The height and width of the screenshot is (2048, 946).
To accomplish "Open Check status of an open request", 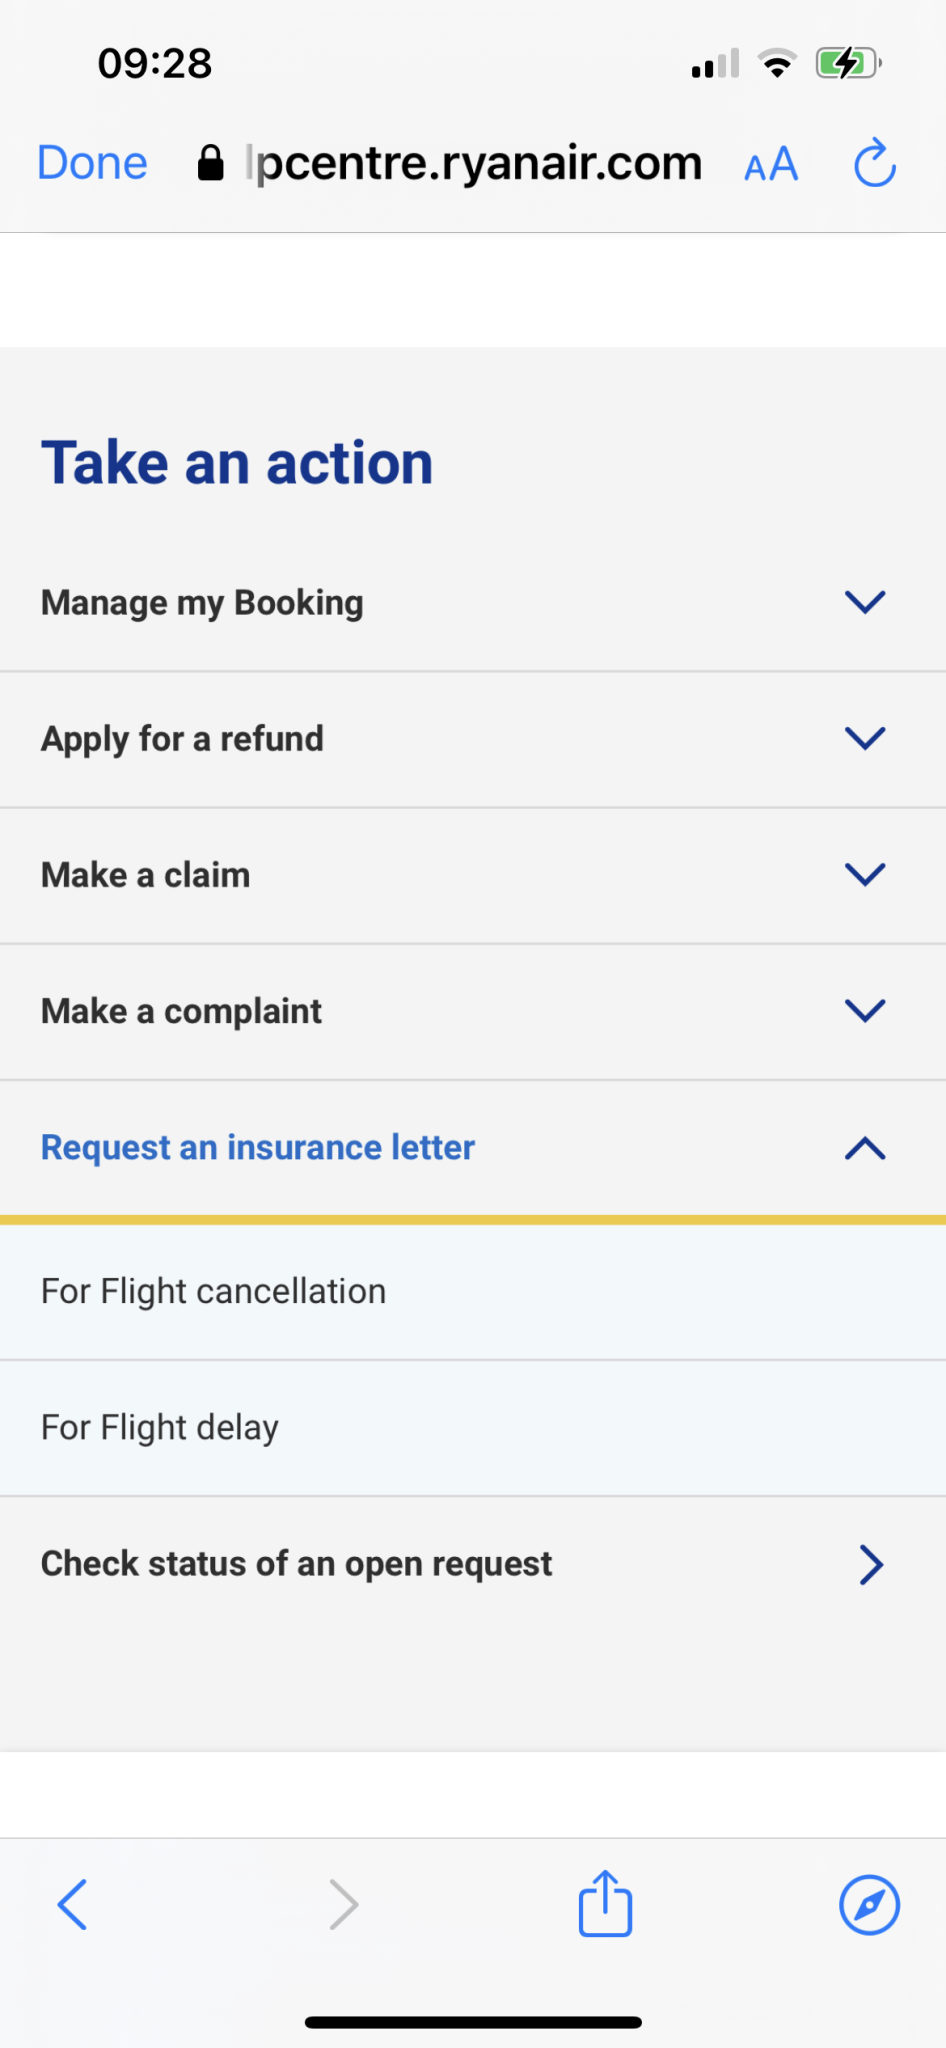I will point(296,1564).
